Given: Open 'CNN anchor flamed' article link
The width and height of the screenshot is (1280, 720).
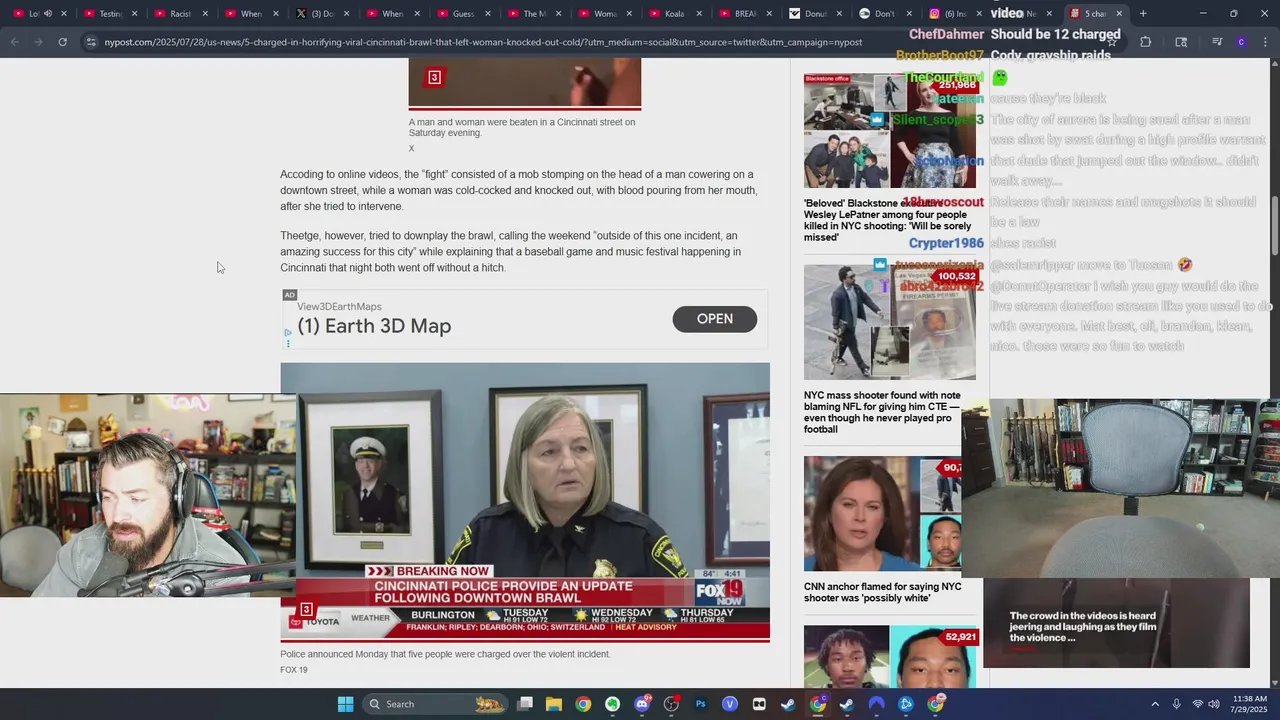Looking at the screenshot, I should 883,592.
